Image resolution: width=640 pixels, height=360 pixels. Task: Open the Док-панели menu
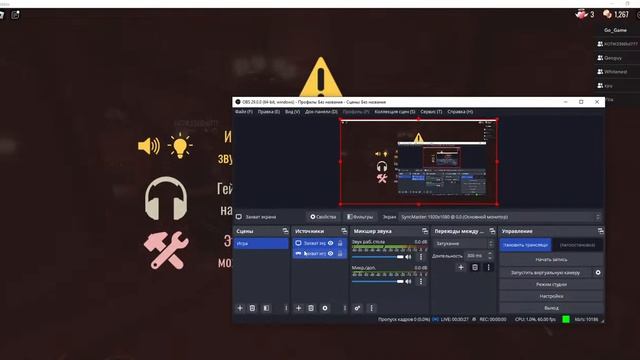(321, 112)
